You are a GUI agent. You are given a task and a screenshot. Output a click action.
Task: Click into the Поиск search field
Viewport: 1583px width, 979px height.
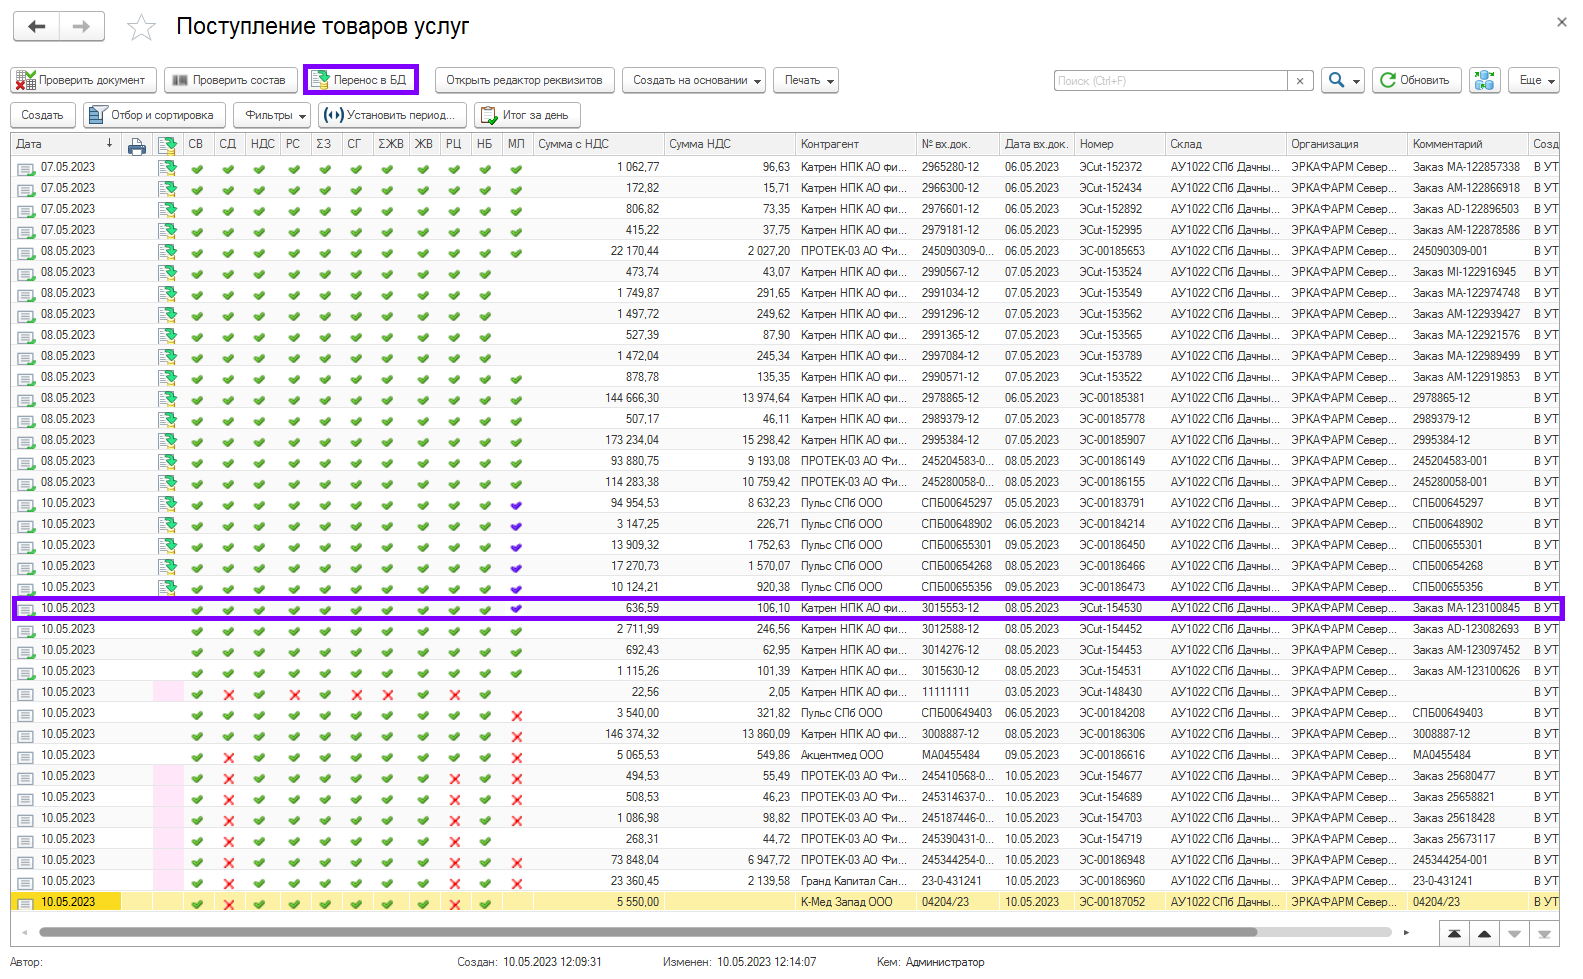click(1170, 81)
